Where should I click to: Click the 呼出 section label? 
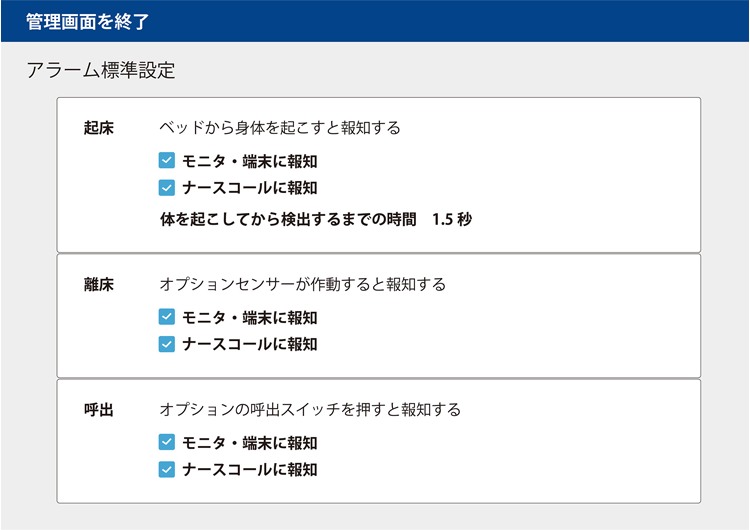click(98, 410)
